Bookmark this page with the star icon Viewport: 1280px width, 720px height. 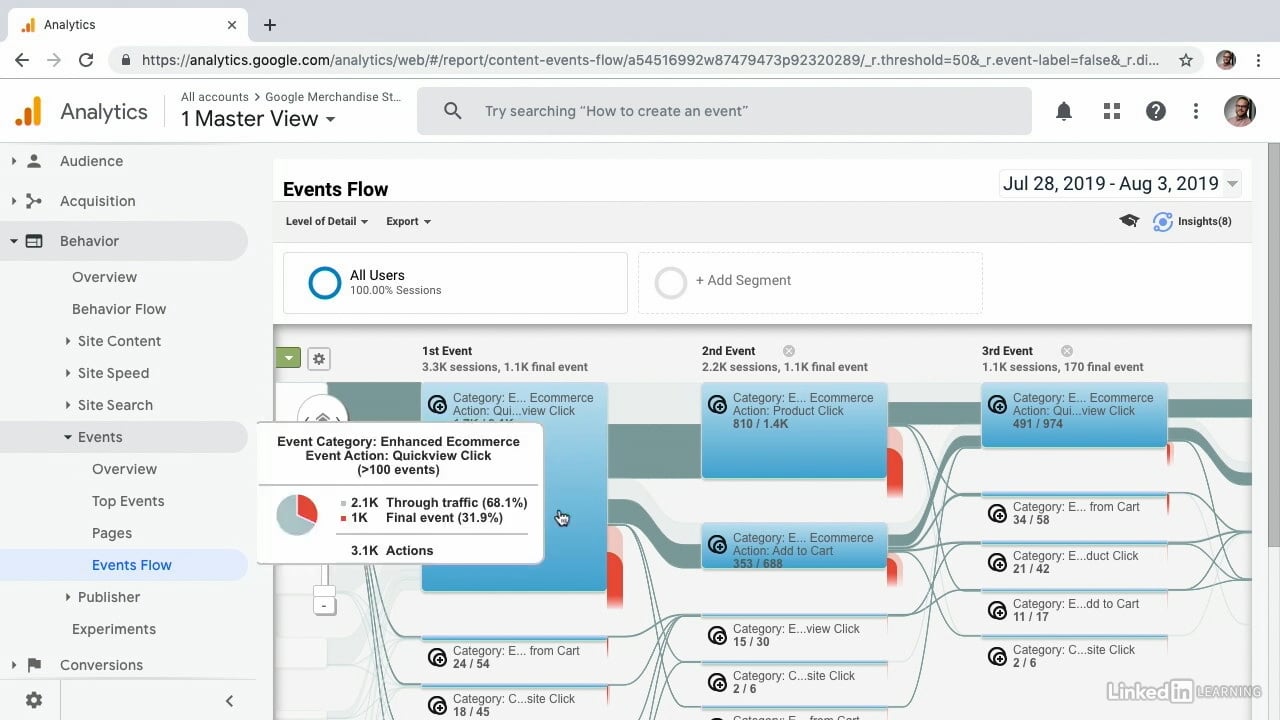point(1186,60)
